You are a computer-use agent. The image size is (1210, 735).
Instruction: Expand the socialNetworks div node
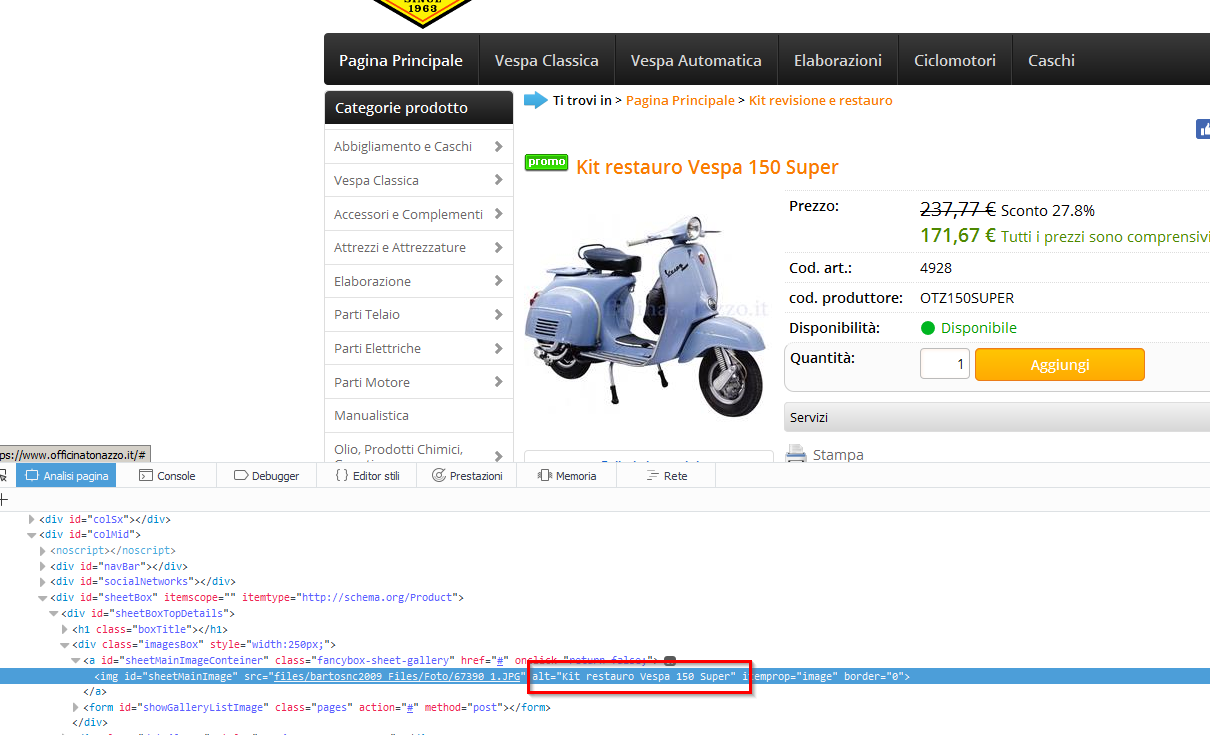click(43, 581)
